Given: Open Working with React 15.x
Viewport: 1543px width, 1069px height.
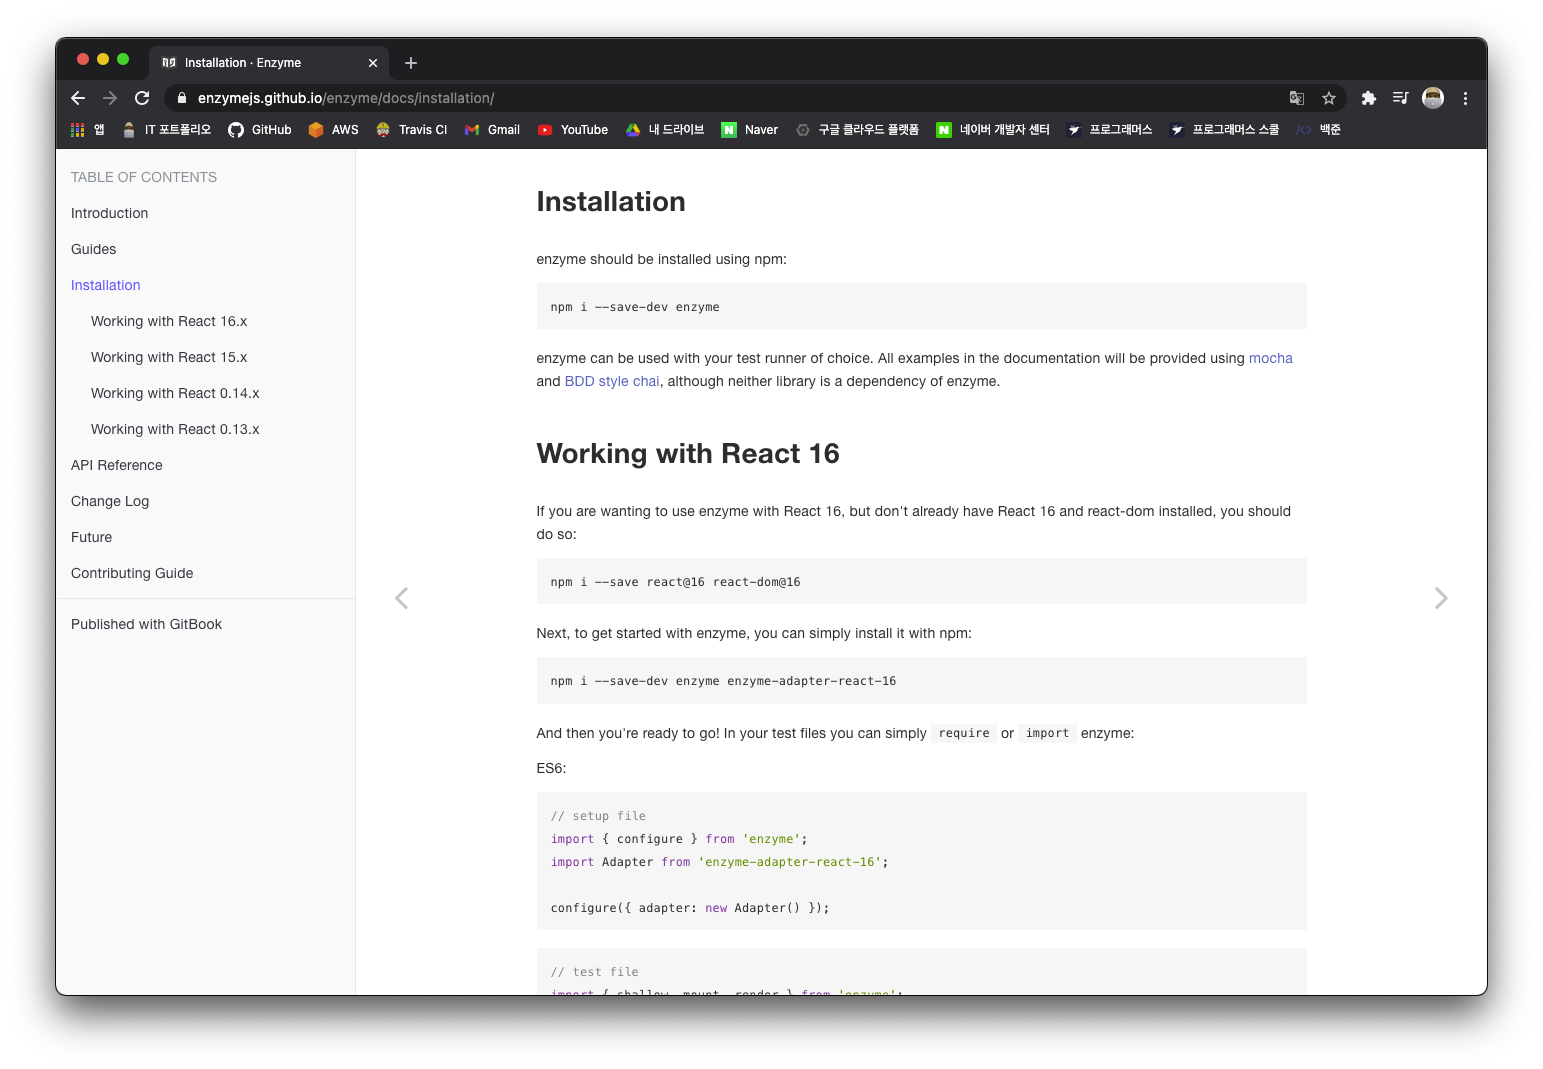Looking at the screenshot, I should (169, 357).
